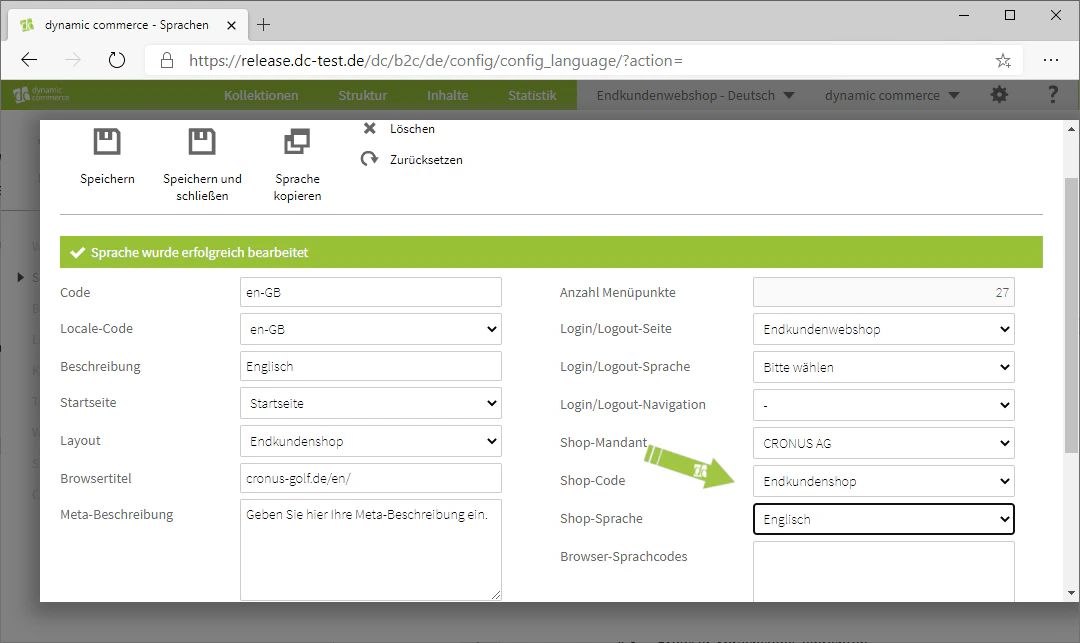Screen dimensions: 1080x643
Task: Open the Inhalte menu
Action: click(x=447, y=95)
